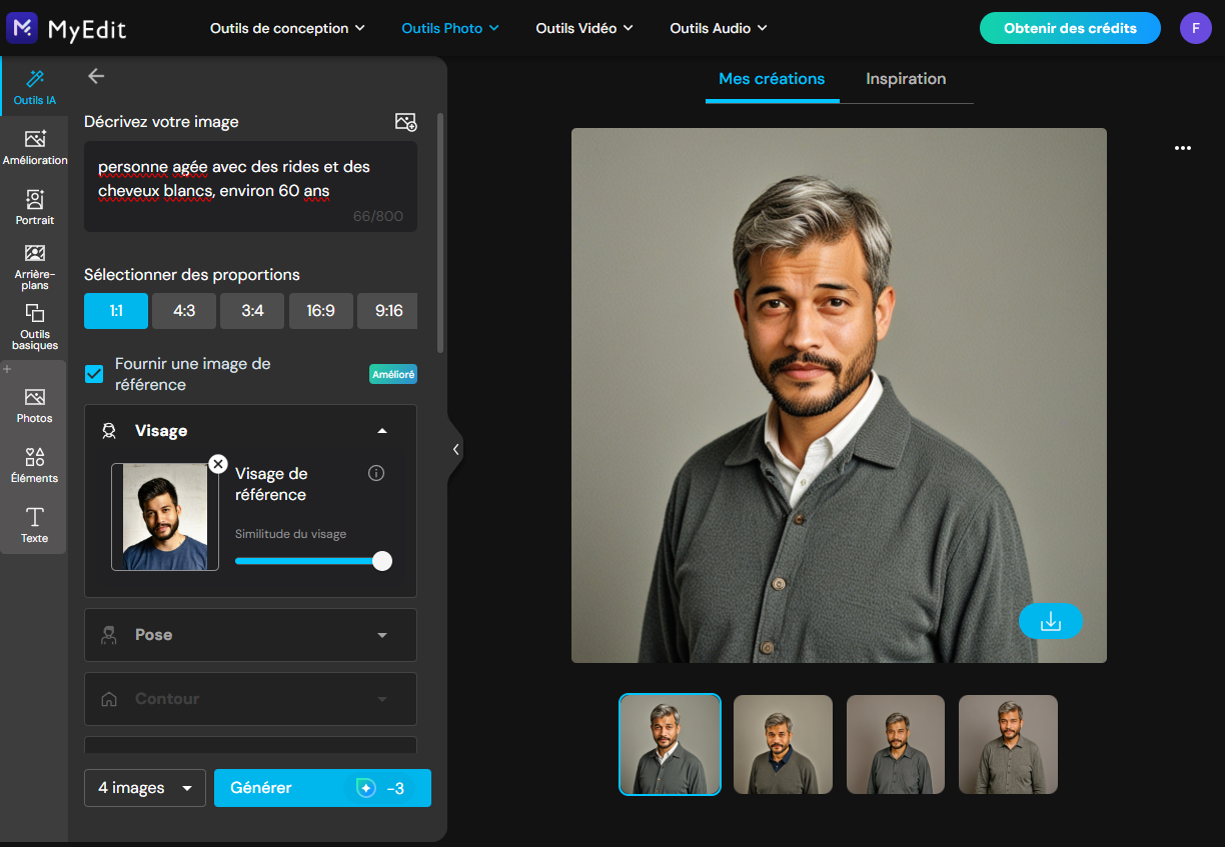Image resolution: width=1225 pixels, height=847 pixels.
Task: Select the 16:9 proportion
Action: pyautogui.click(x=321, y=311)
